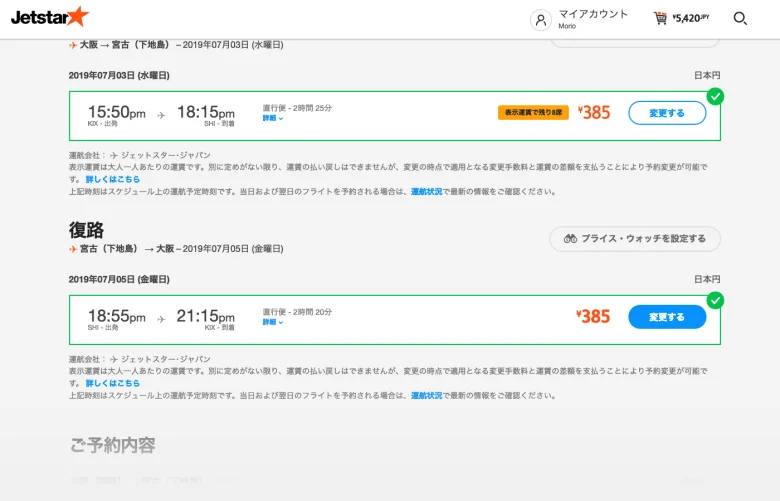
Task: Click the 18:55pm departure time
Action: coord(116,316)
